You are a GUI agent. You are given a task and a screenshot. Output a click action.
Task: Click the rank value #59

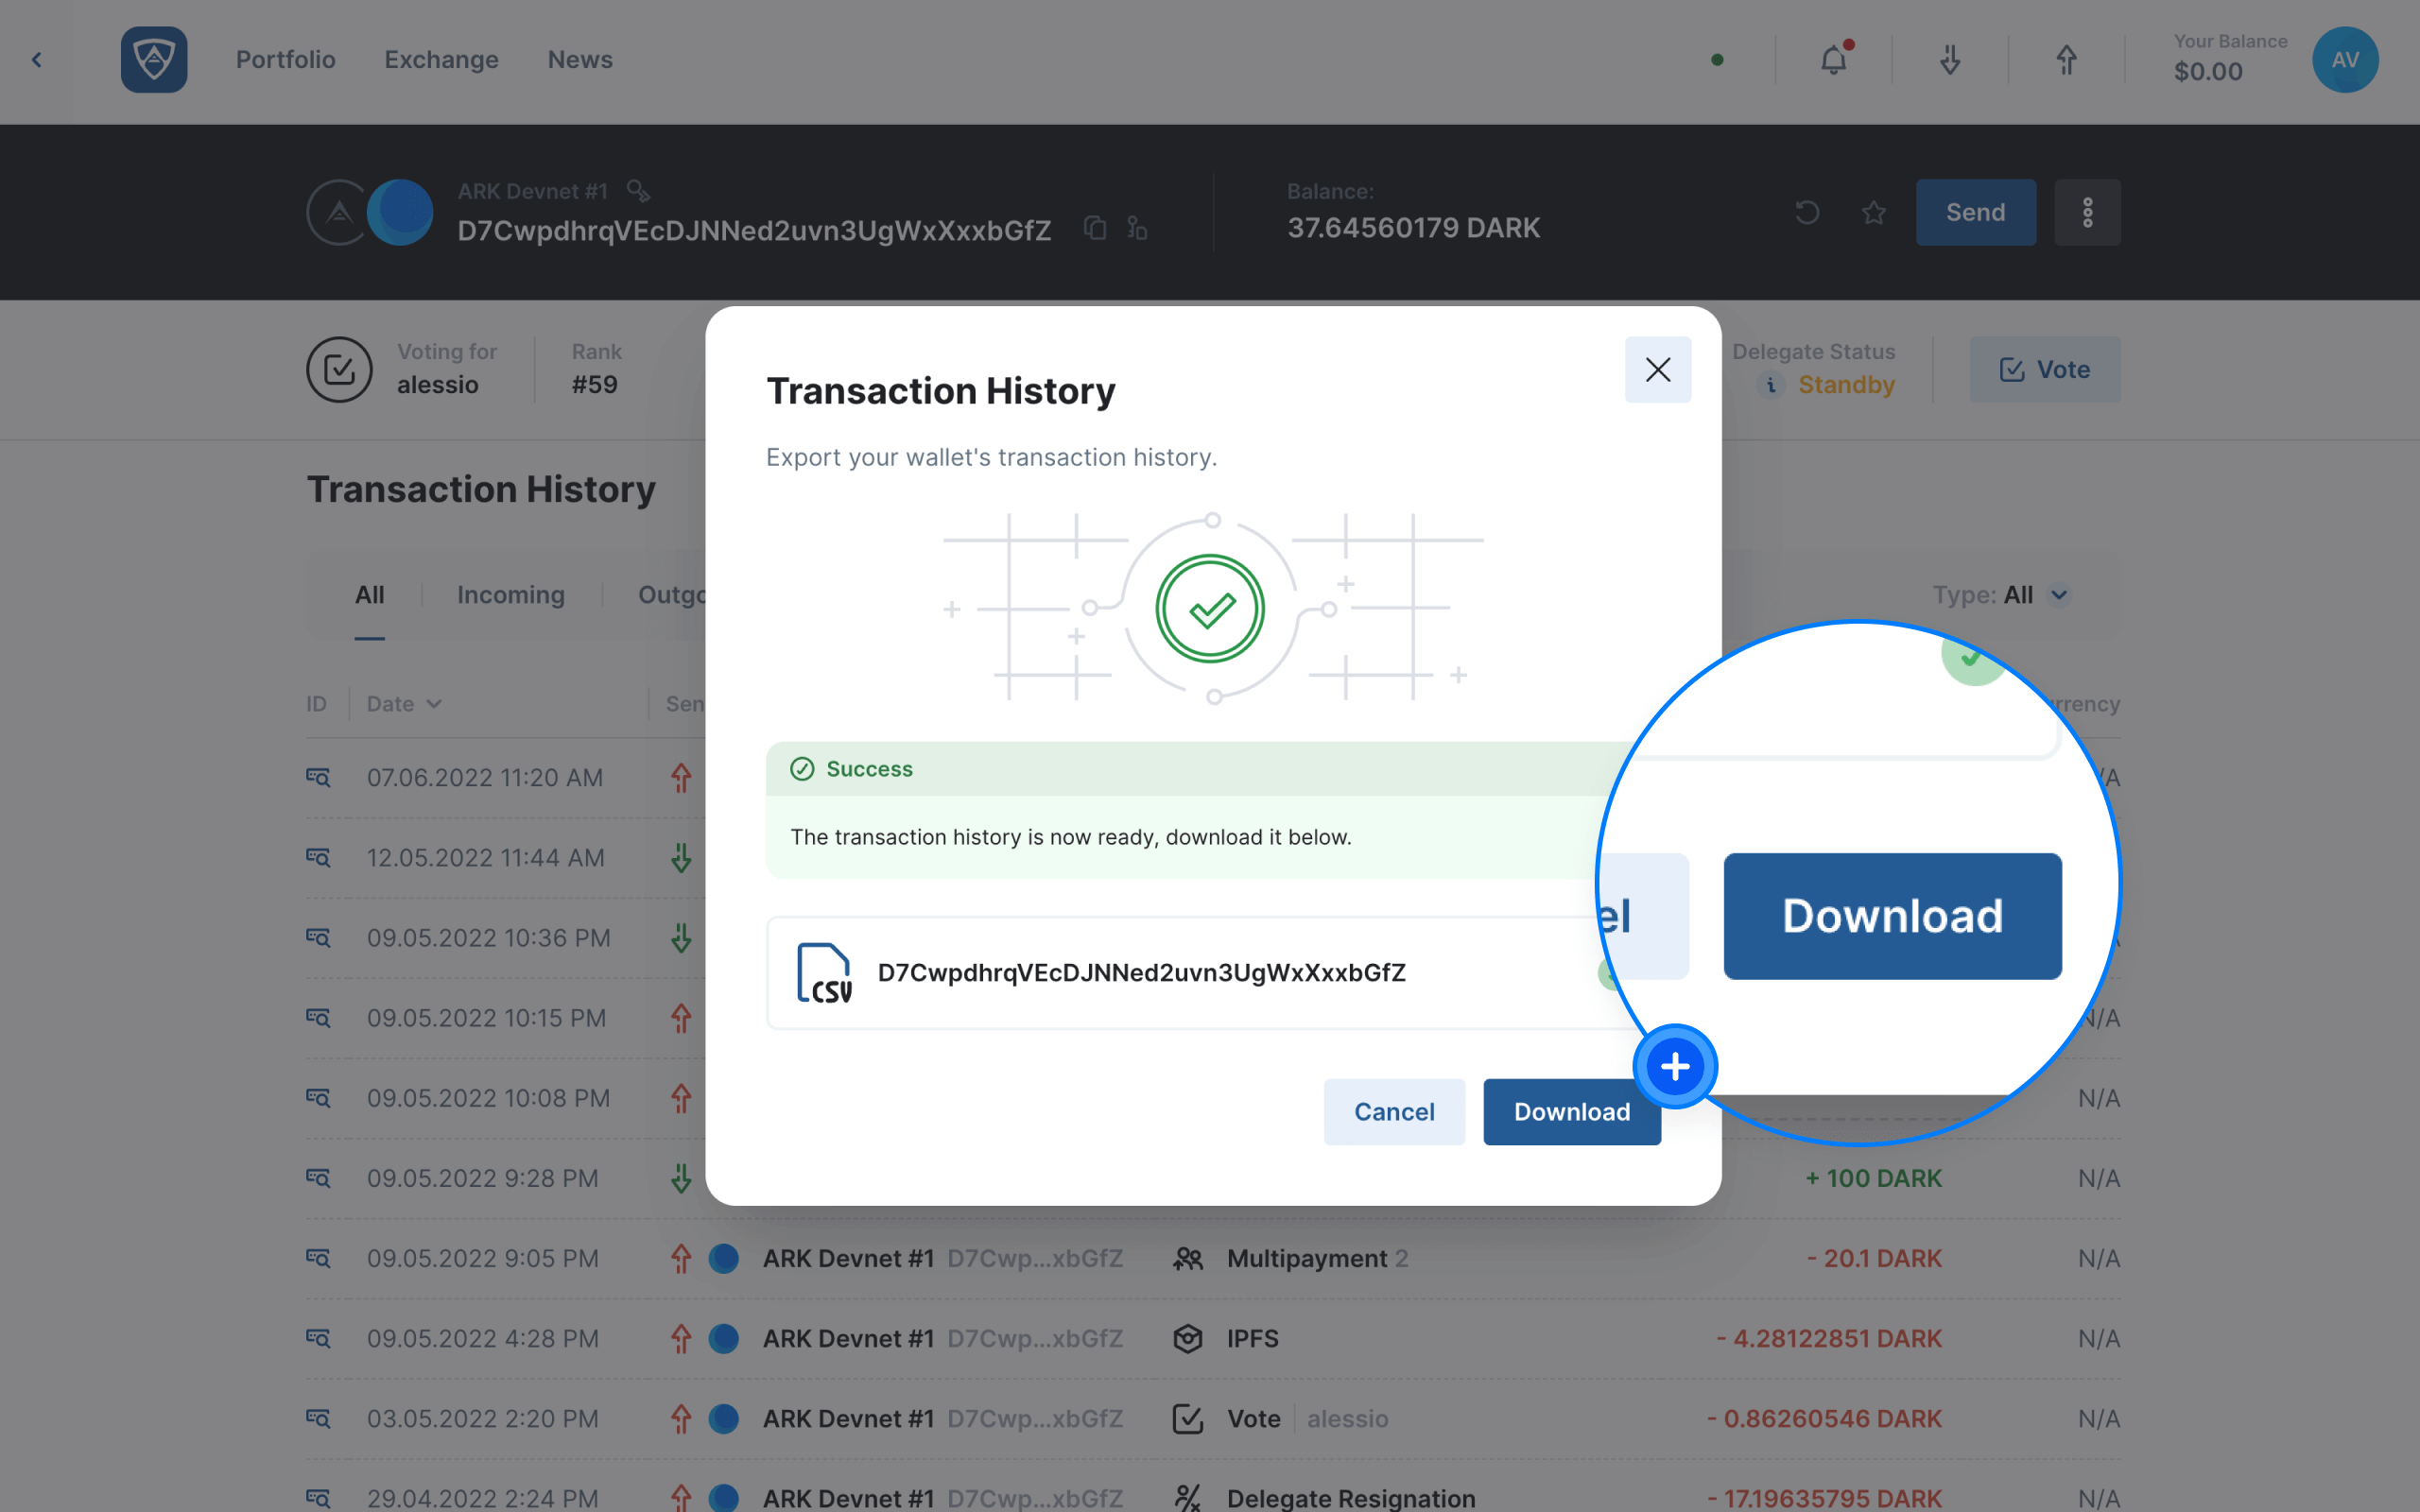(594, 385)
